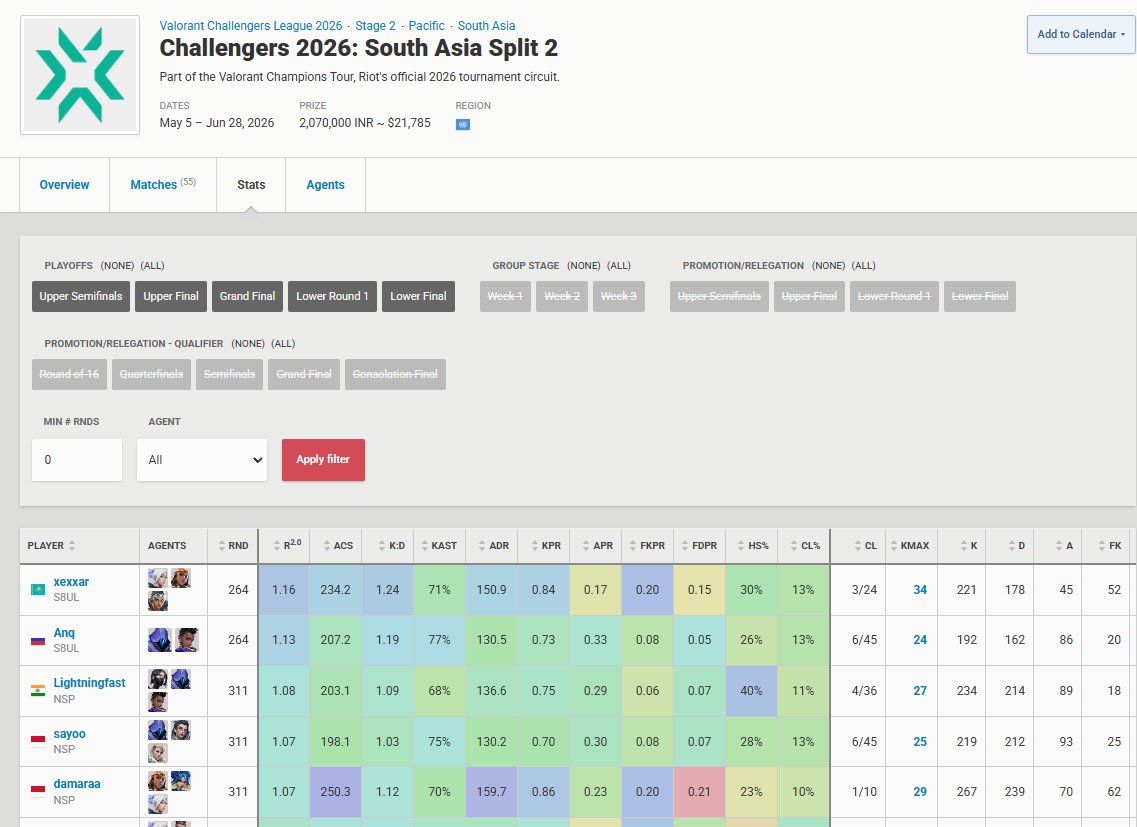Image resolution: width=1137 pixels, height=827 pixels.
Task: Click sayoo's Indonesia flag icon
Action: [x=38, y=741]
